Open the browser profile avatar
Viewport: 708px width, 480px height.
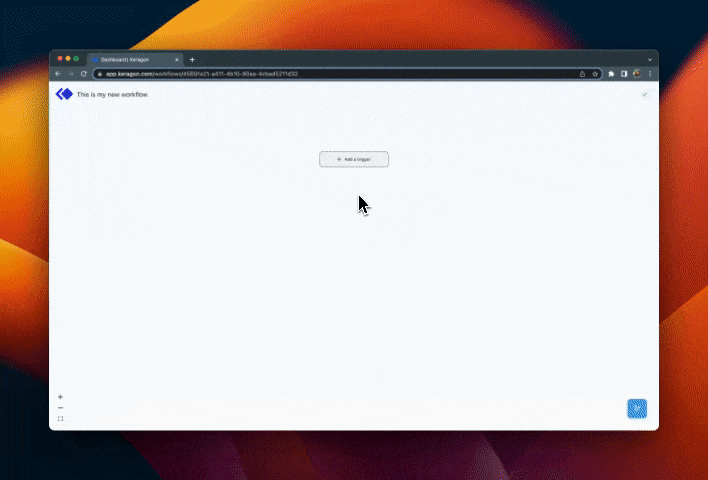point(636,74)
